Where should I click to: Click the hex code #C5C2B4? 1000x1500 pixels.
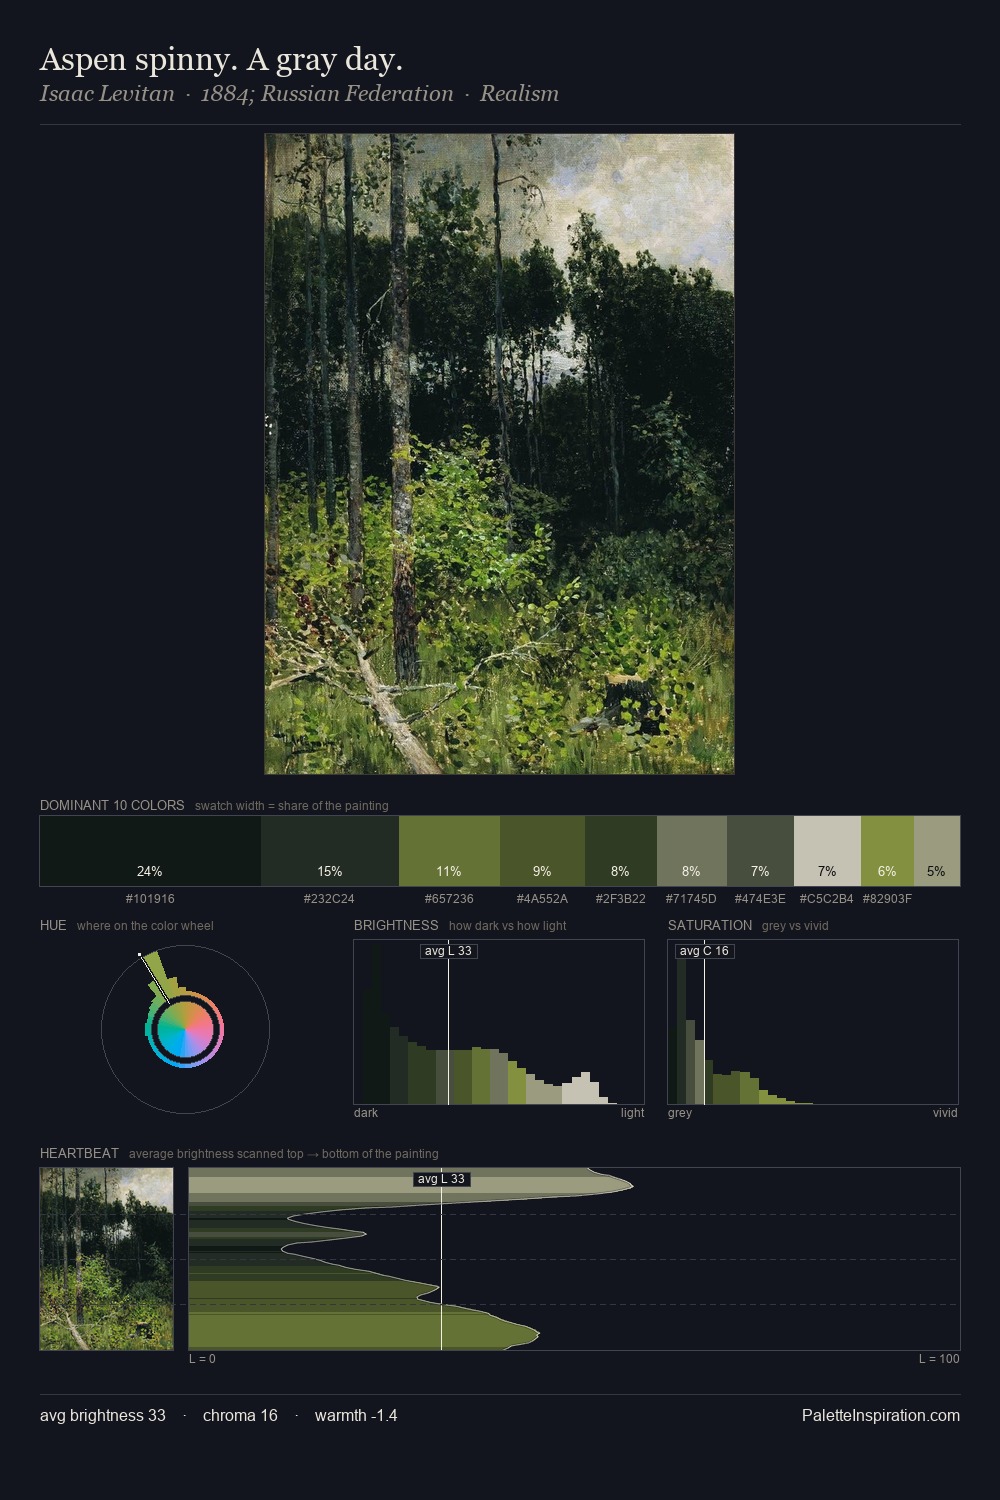pyautogui.click(x=827, y=899)
